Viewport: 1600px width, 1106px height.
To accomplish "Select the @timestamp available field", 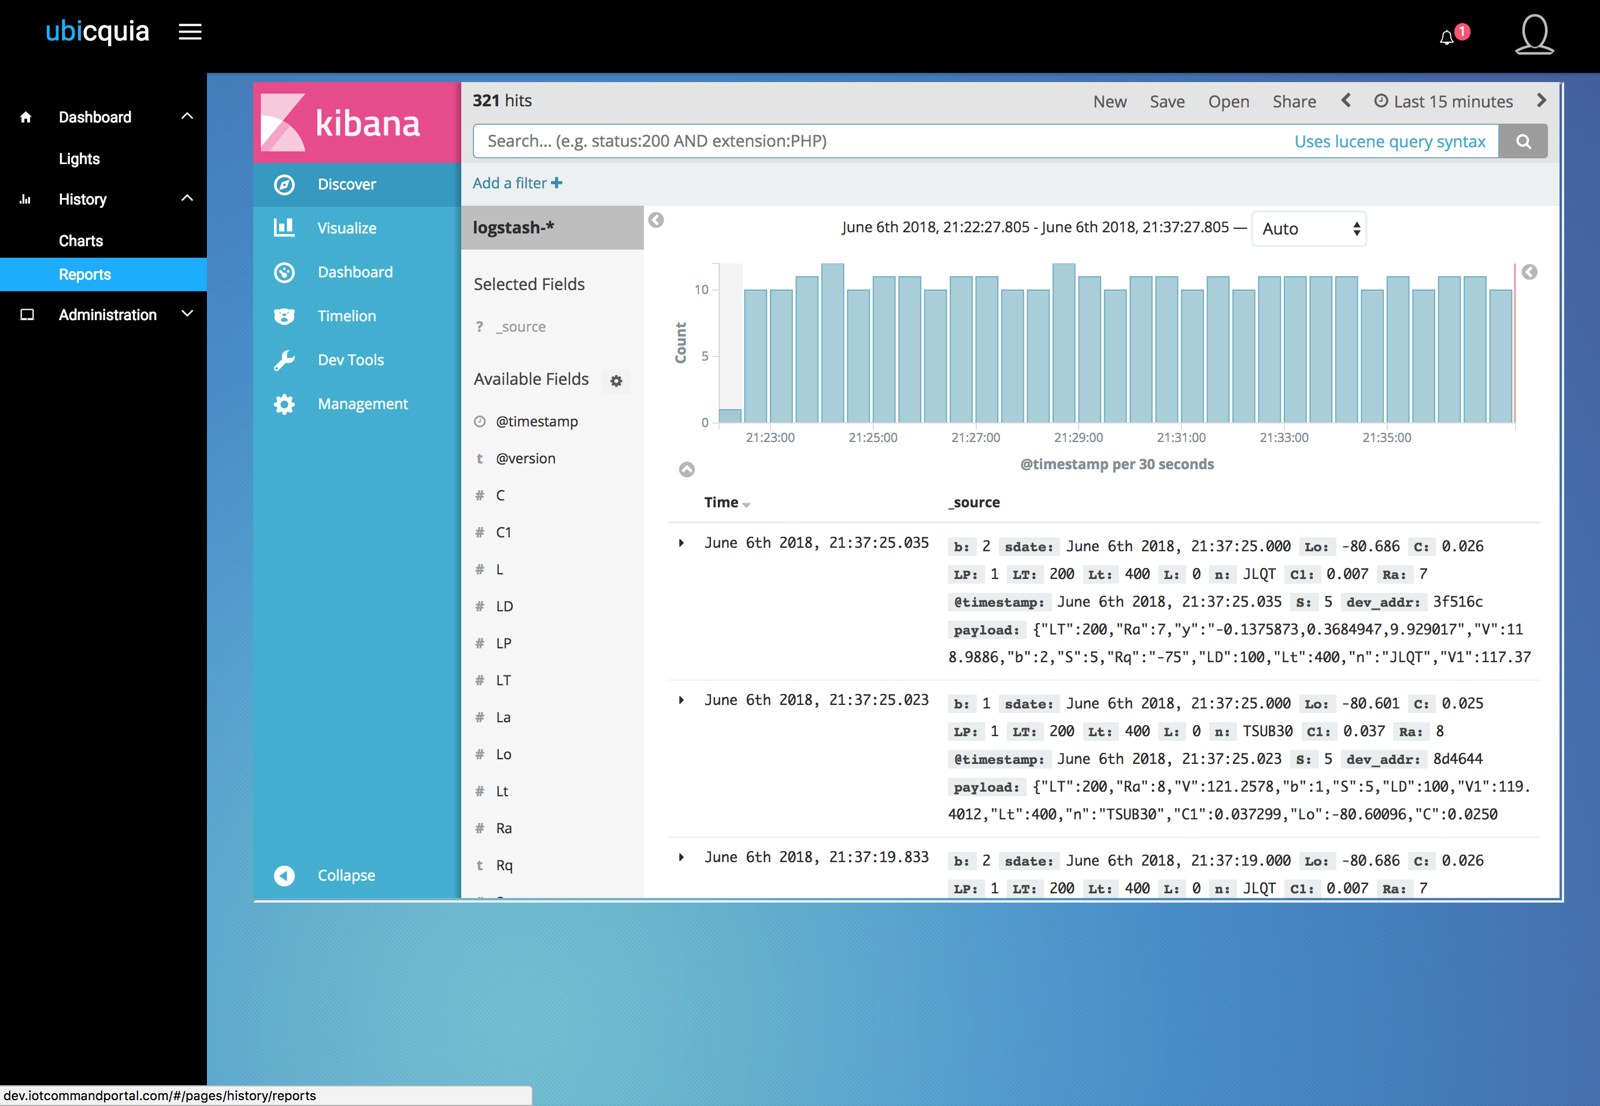I will 537,422.
